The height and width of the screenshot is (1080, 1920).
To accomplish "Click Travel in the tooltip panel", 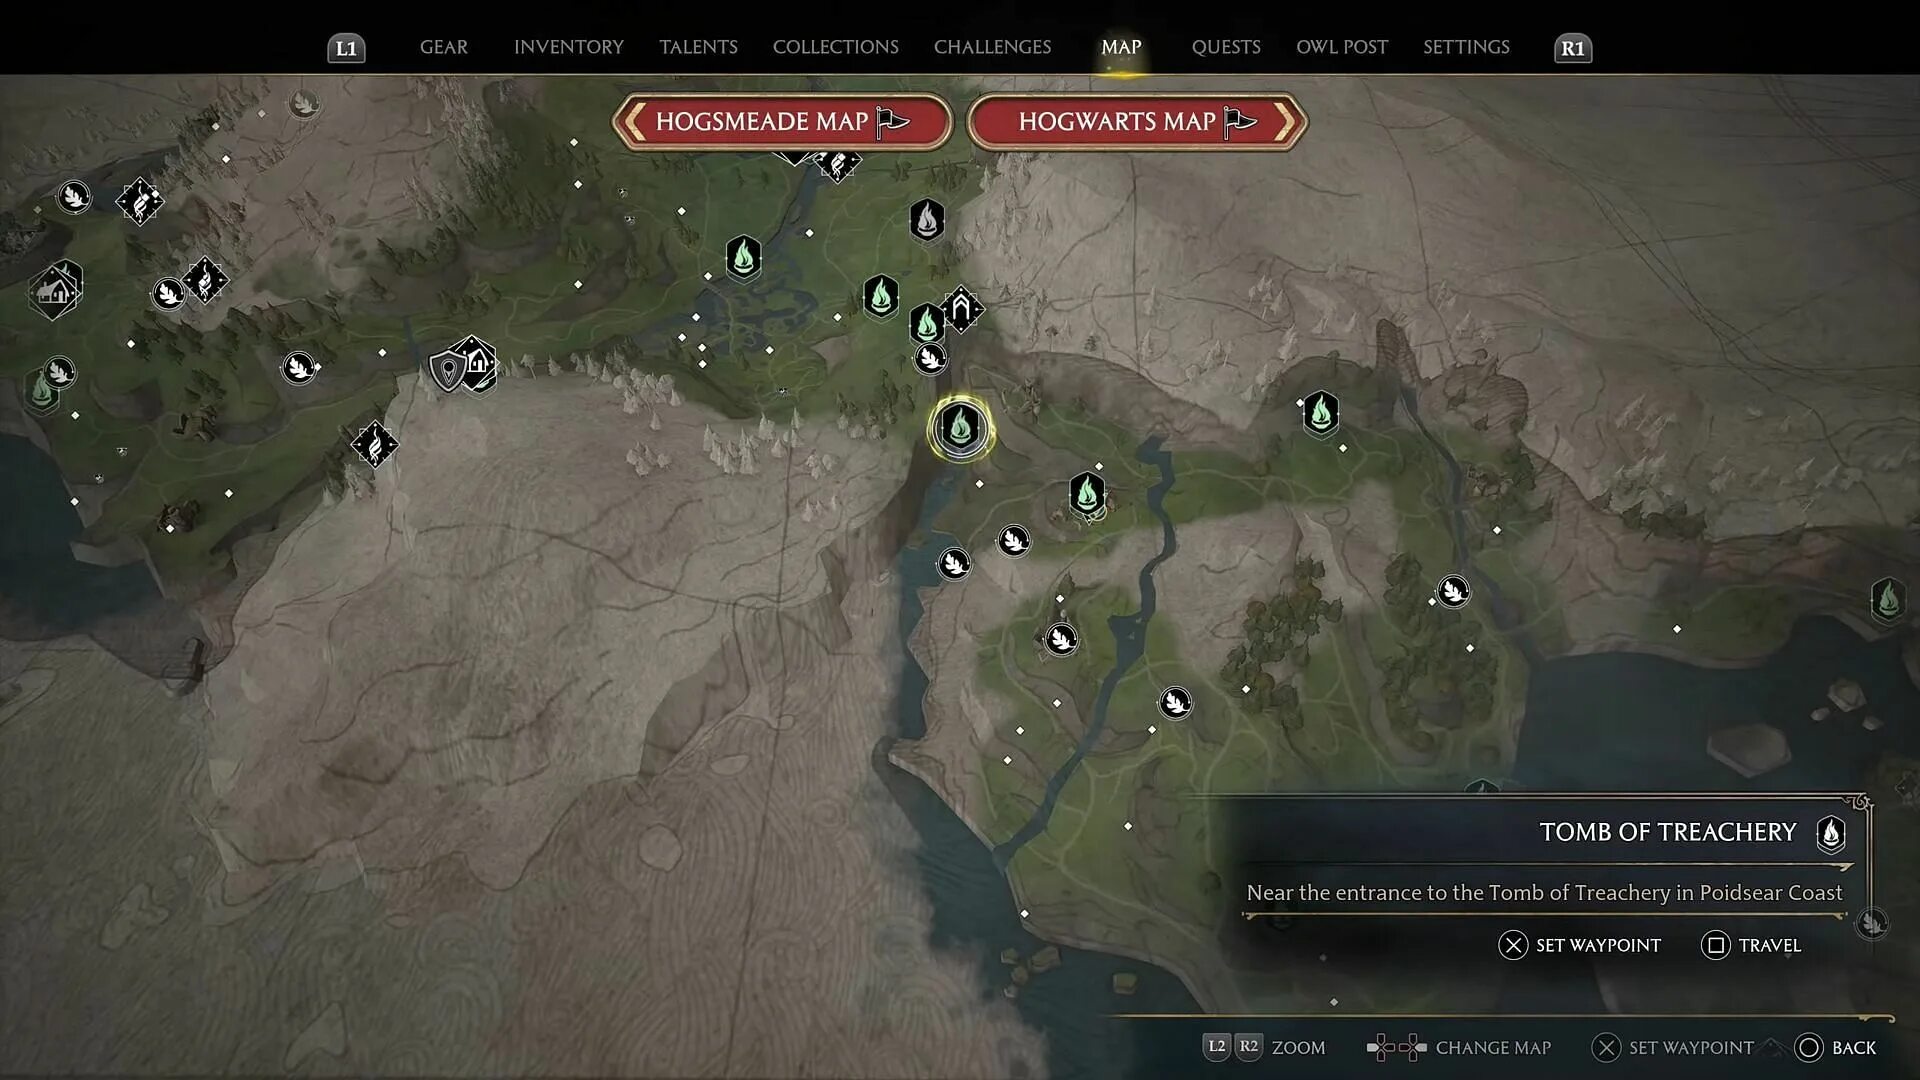I will tap(1751, 945).
